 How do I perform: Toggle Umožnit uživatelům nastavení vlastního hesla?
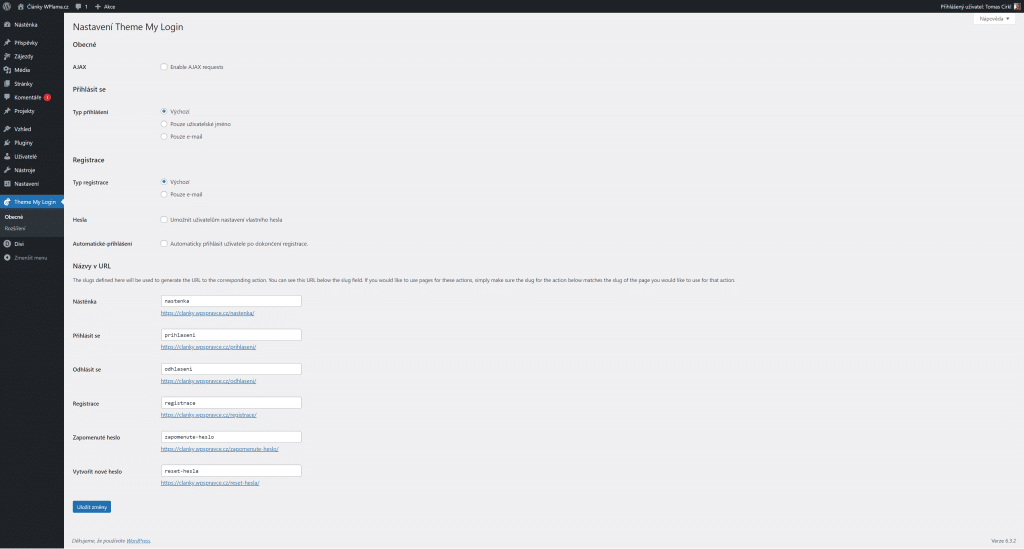[x=164, y=220]
